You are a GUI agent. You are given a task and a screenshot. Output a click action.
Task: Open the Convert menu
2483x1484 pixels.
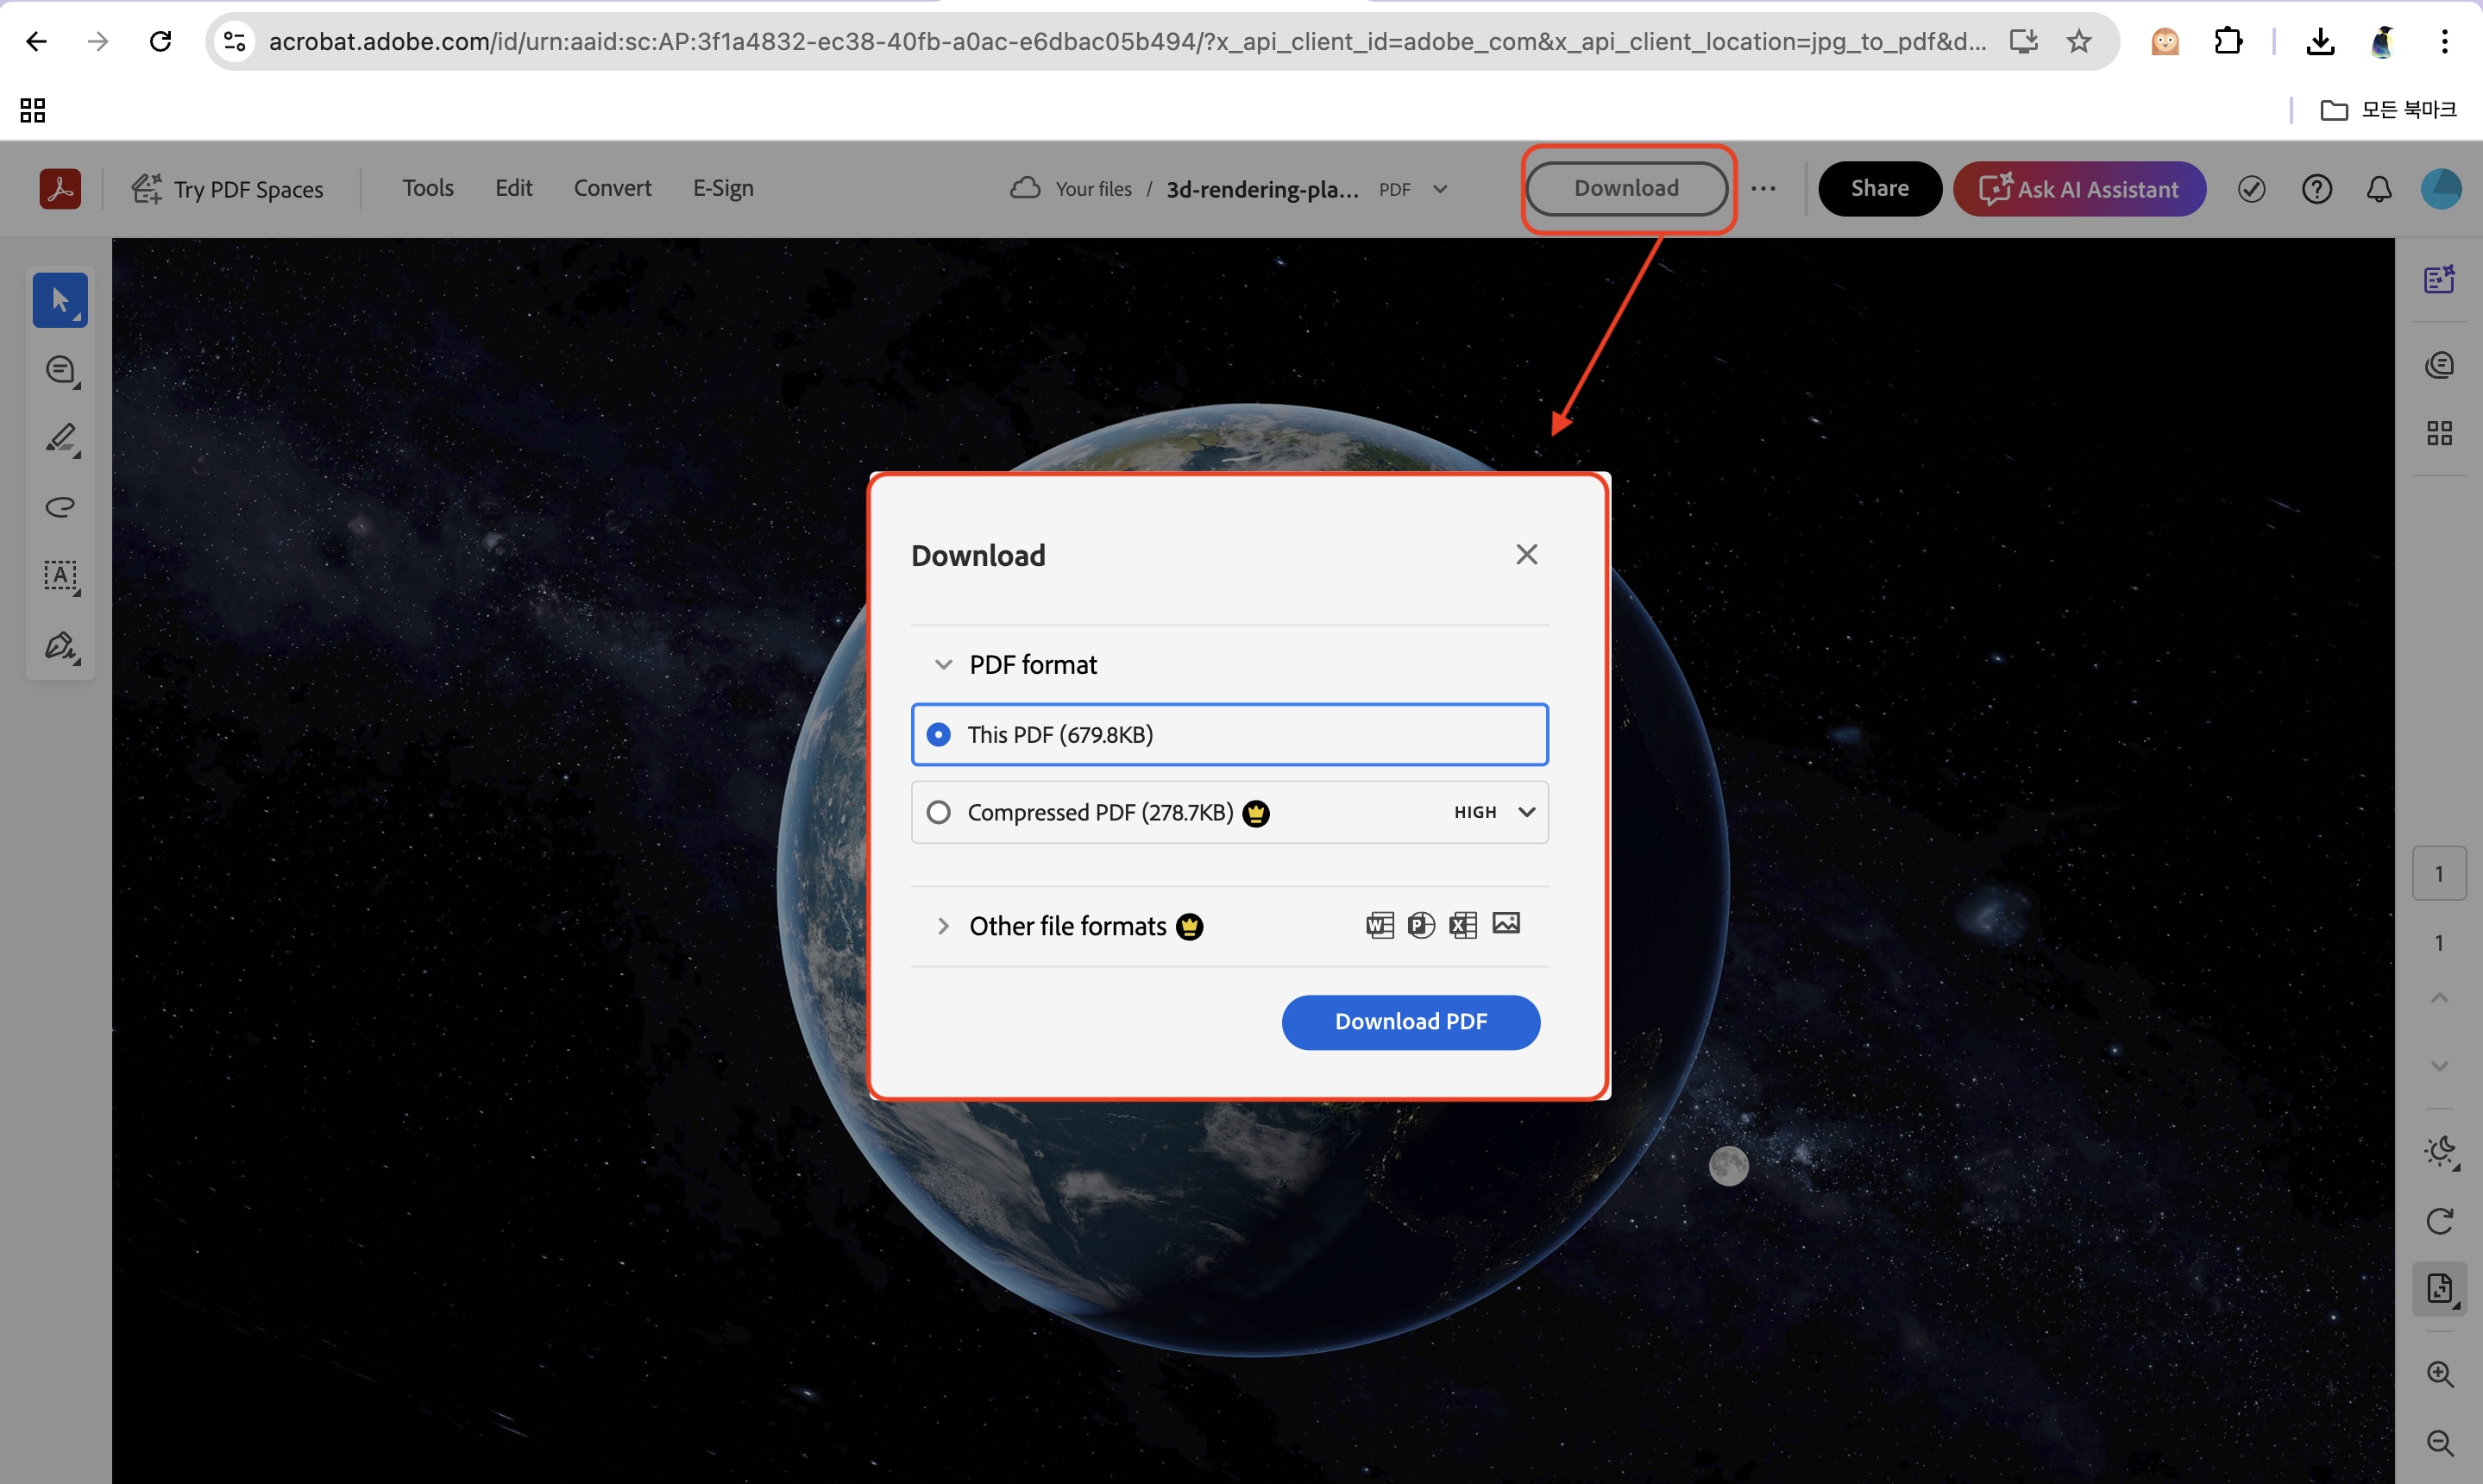(612, 188)
